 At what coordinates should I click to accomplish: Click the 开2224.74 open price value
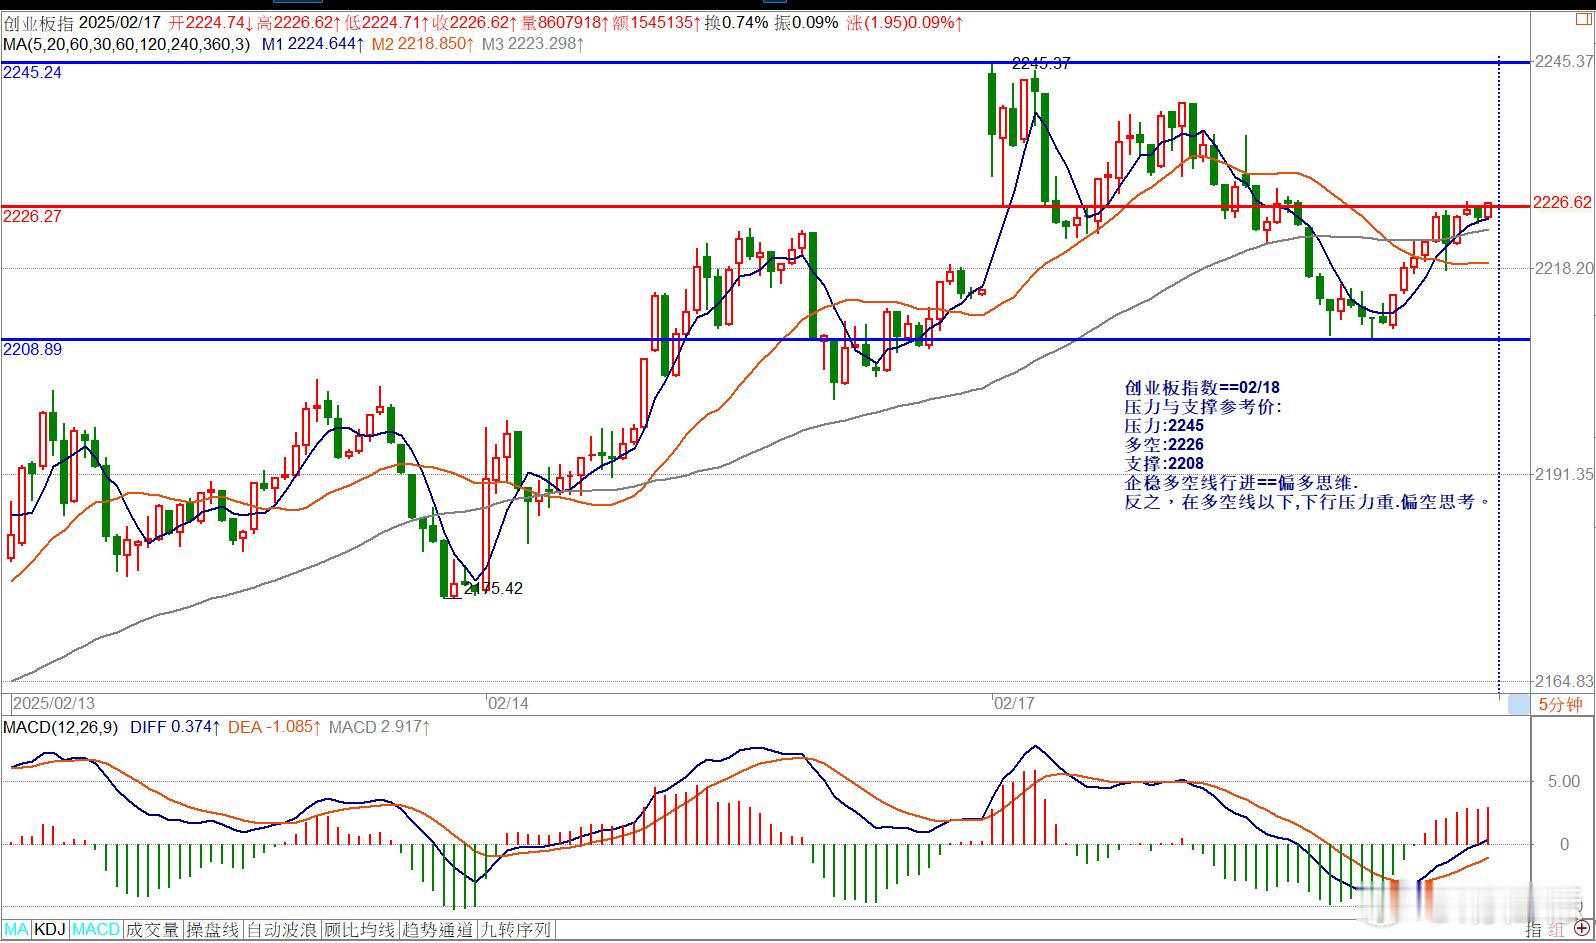[210, 22]
